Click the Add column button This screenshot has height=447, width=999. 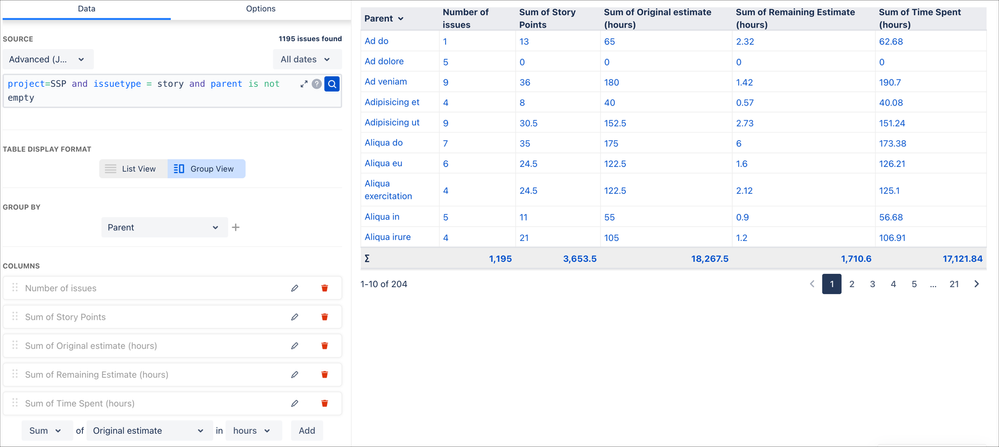click(x=307, y=430)
